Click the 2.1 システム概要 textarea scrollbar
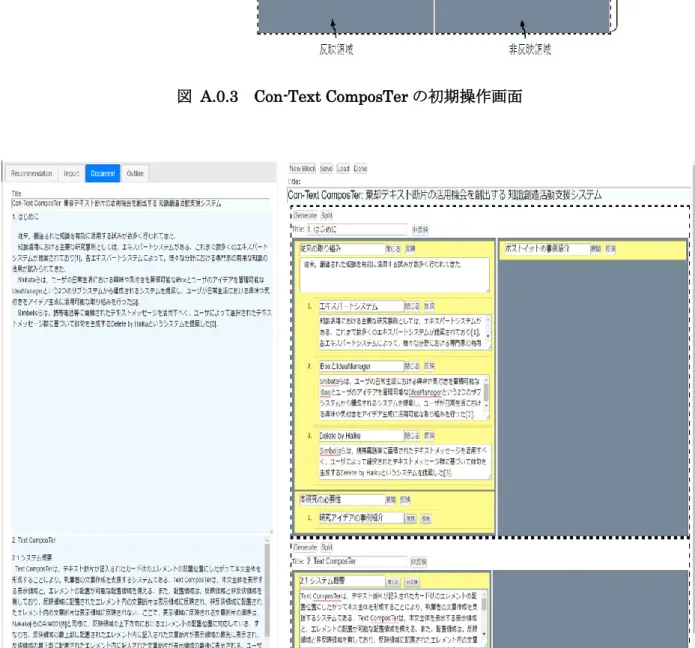Screen dimensions: 695x648 (484, 618)
